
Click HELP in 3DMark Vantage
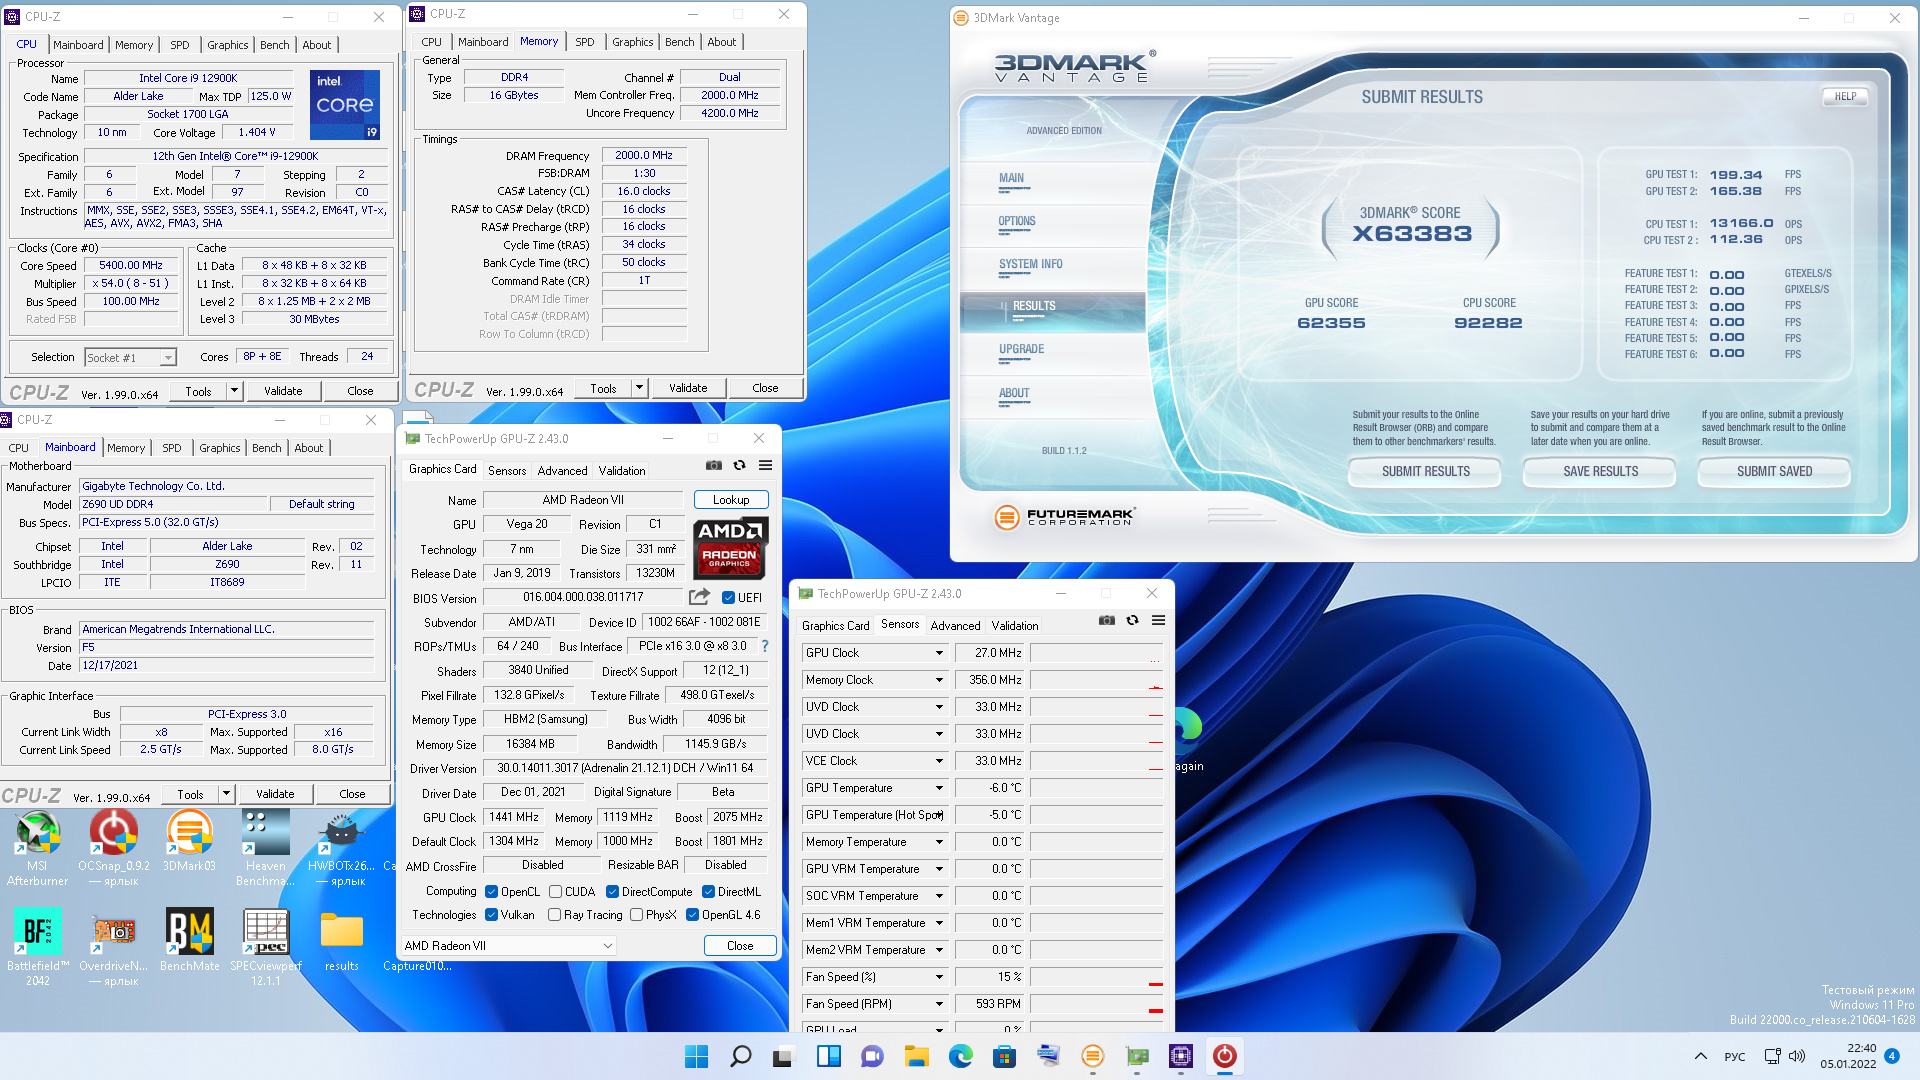[1846, 97]
